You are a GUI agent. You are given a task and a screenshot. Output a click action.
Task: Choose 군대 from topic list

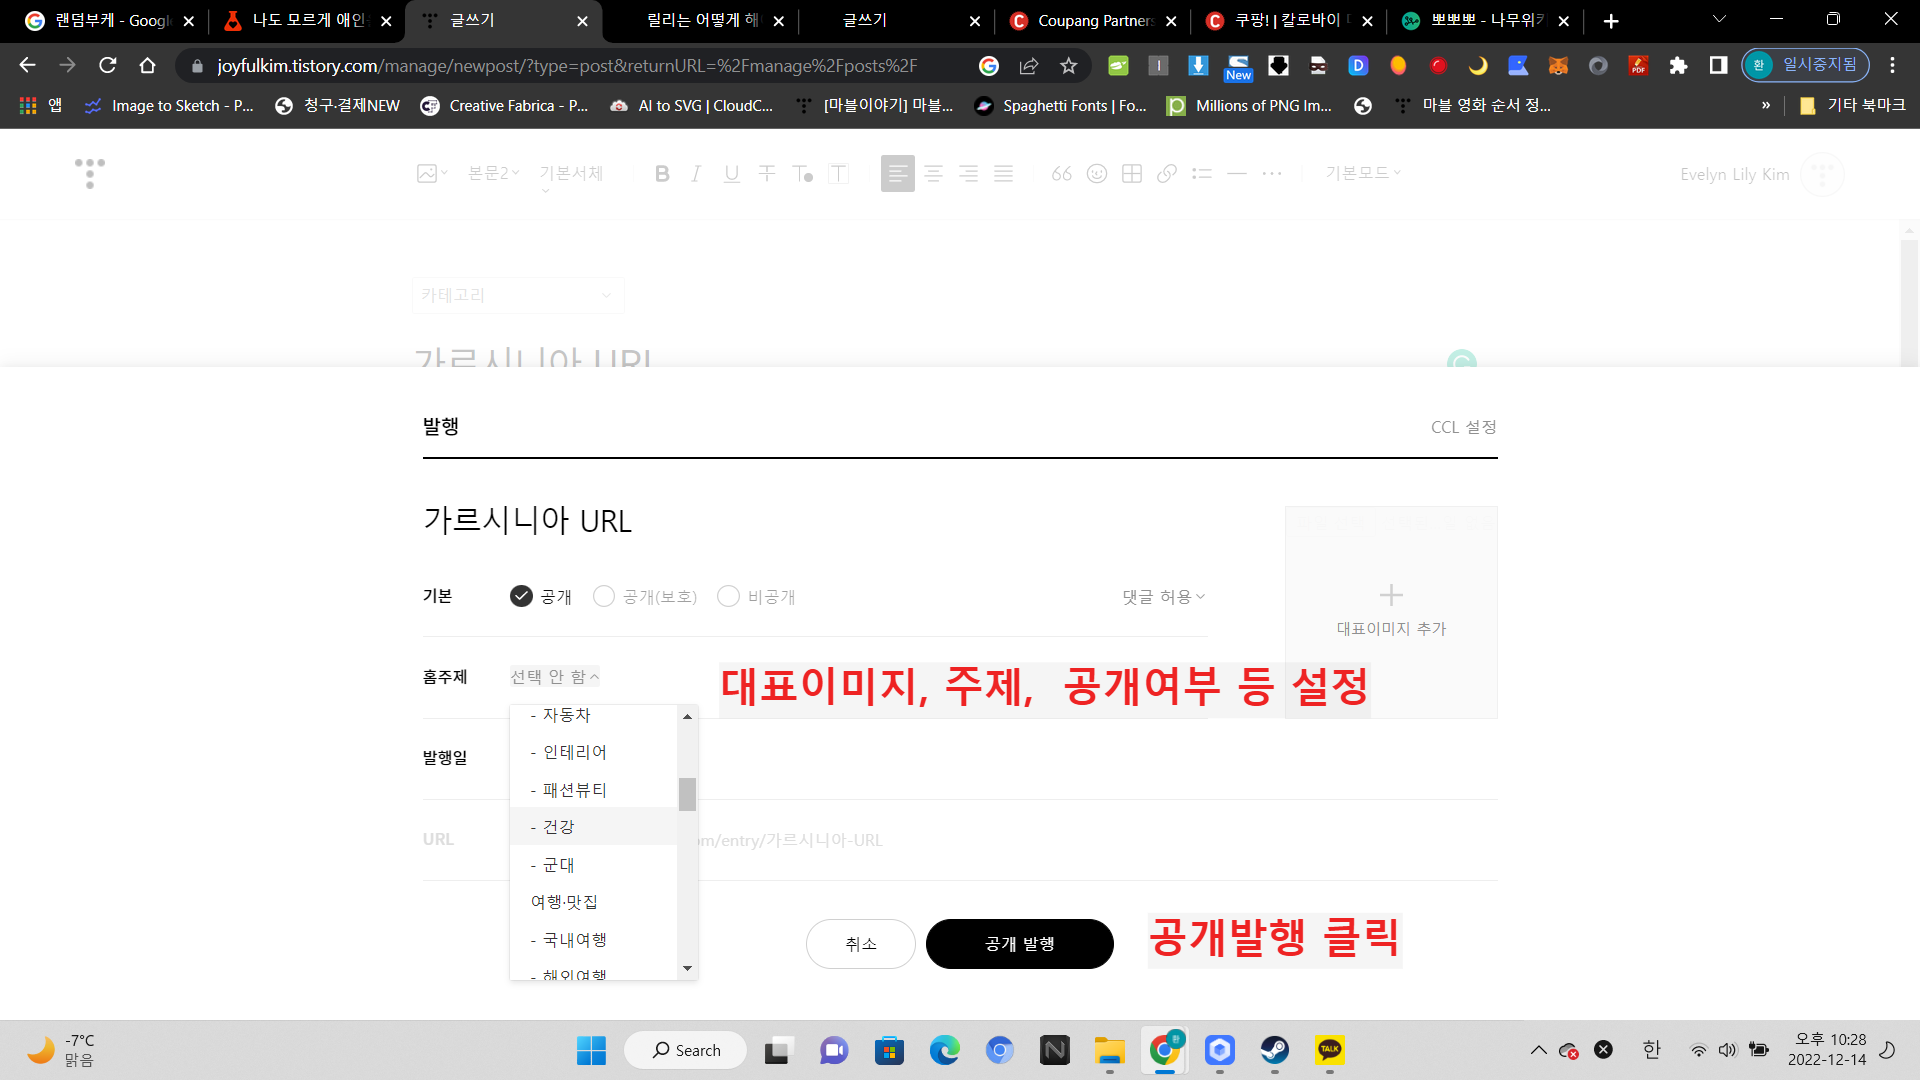594,865
